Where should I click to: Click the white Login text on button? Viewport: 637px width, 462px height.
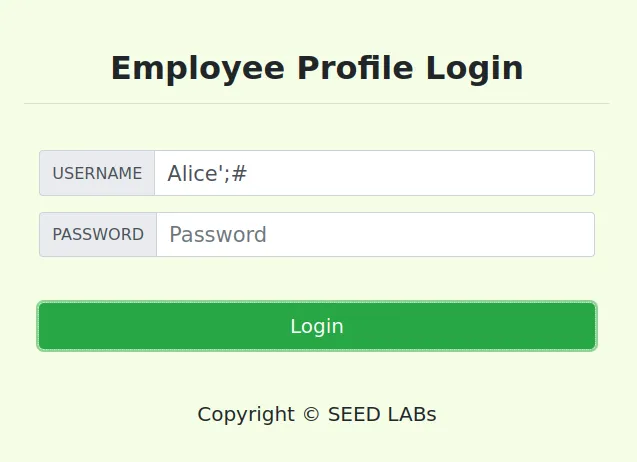coord(317,326)
